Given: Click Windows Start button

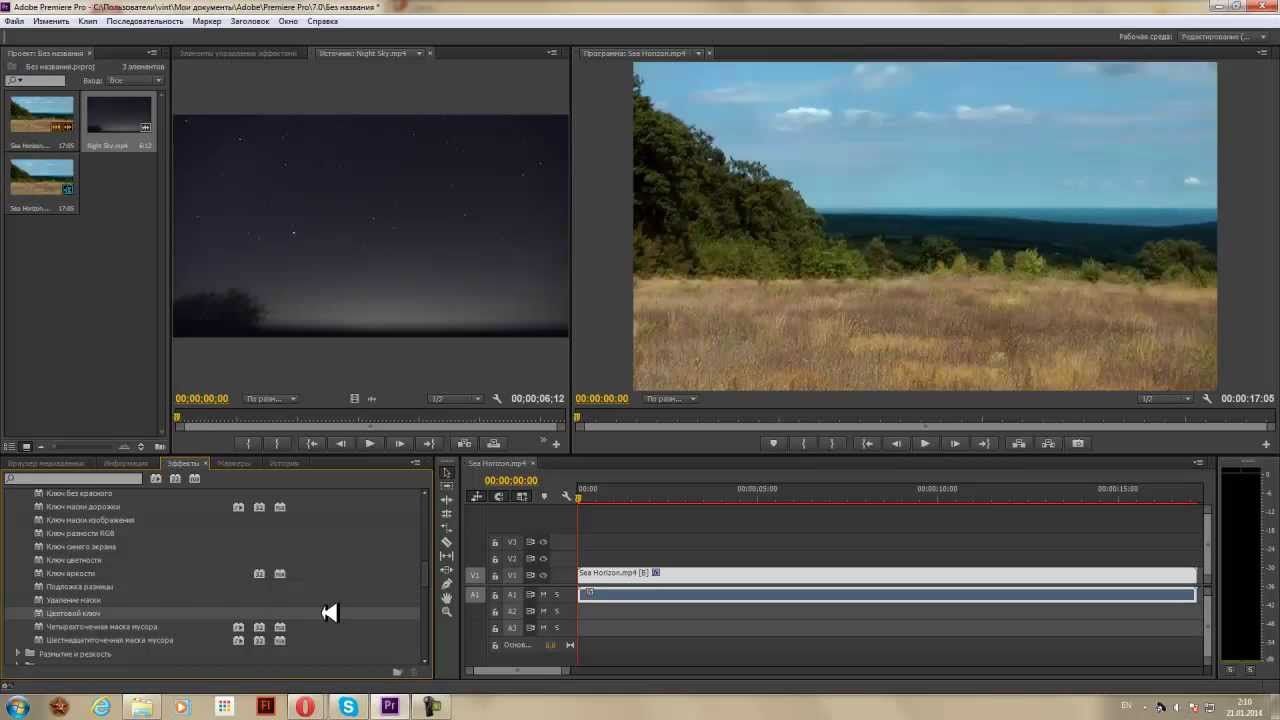Looking at the screenshot, I should pyautogui.click(x=17, y=707).
